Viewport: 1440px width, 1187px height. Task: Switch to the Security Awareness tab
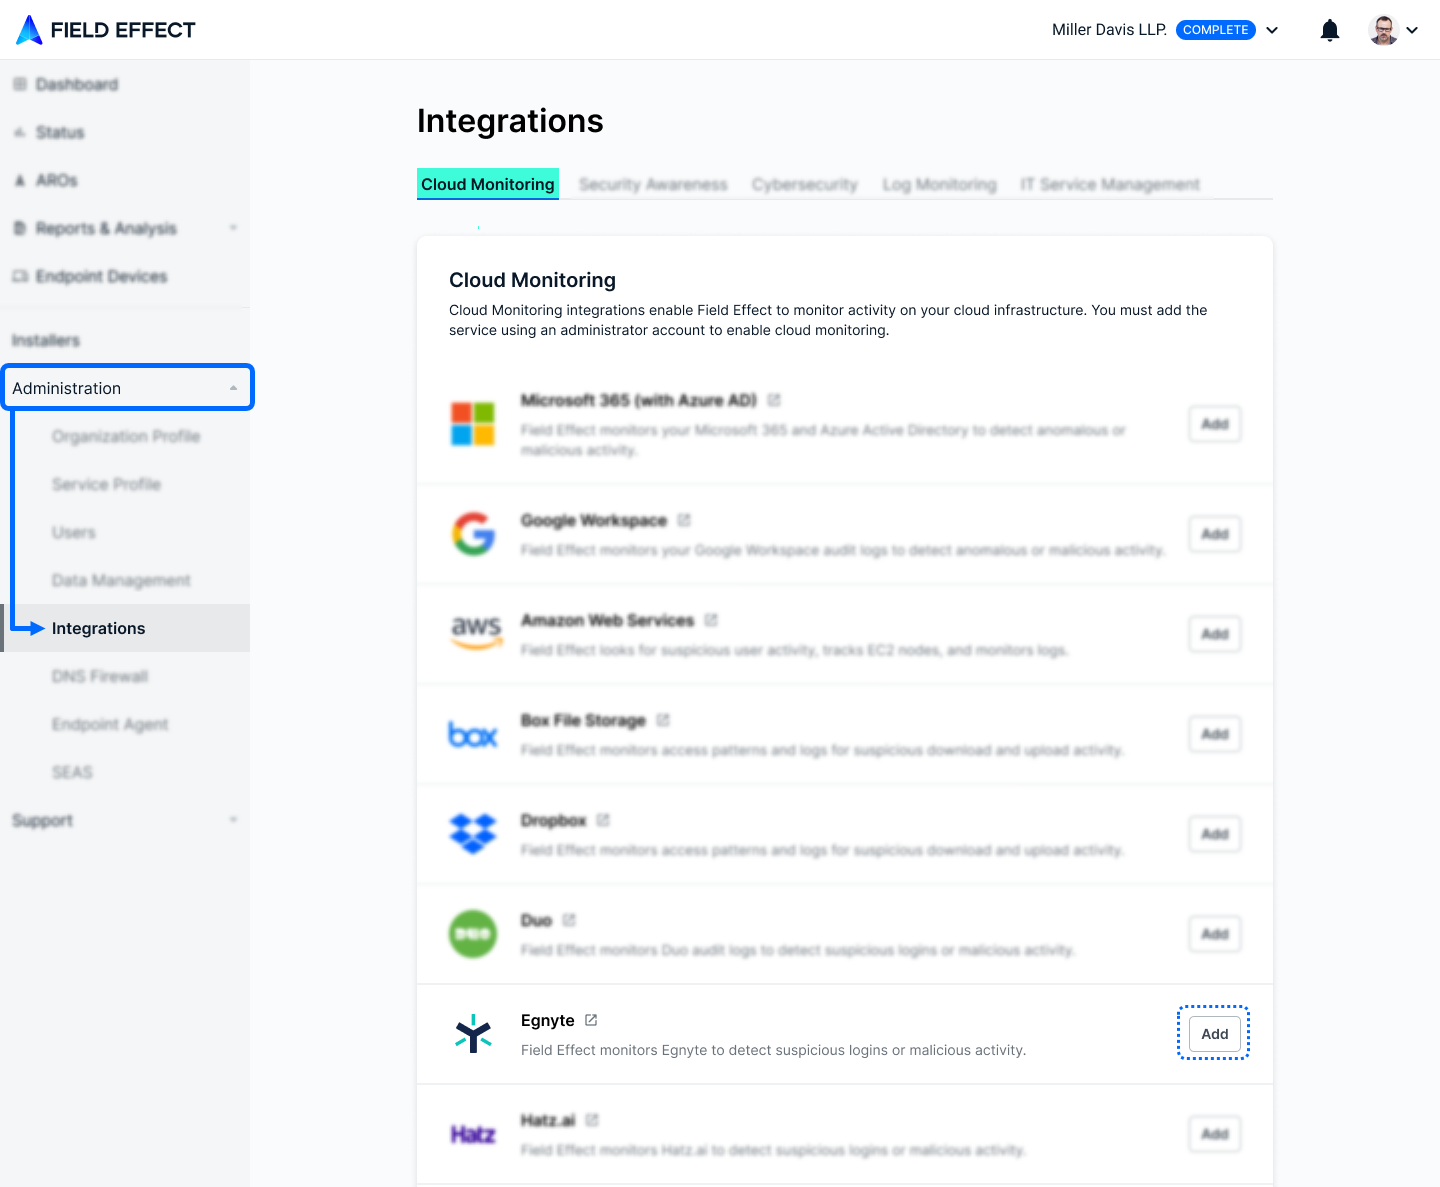[653, 184]
